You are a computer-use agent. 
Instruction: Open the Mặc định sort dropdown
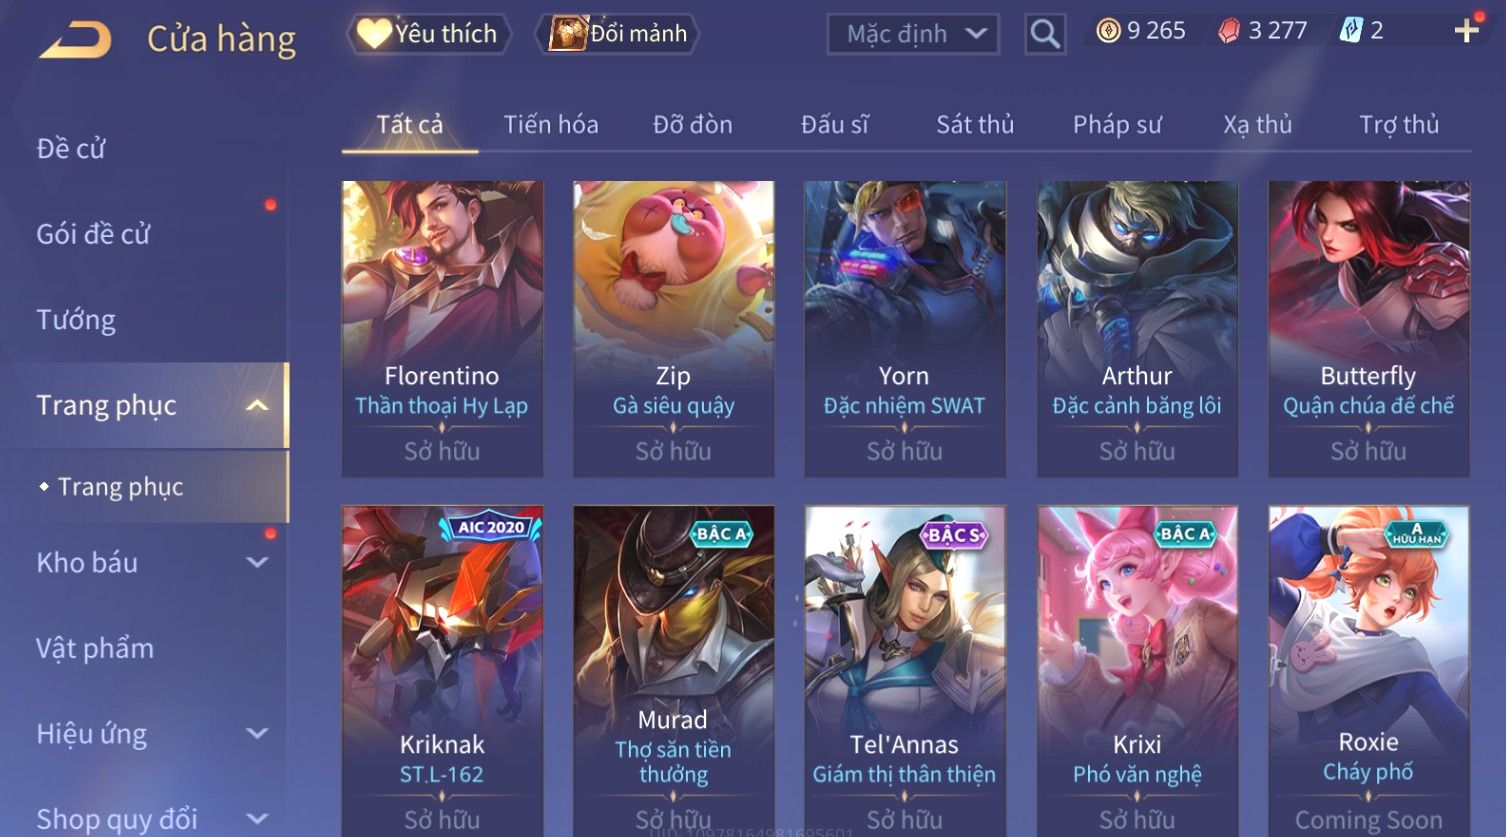913,34
